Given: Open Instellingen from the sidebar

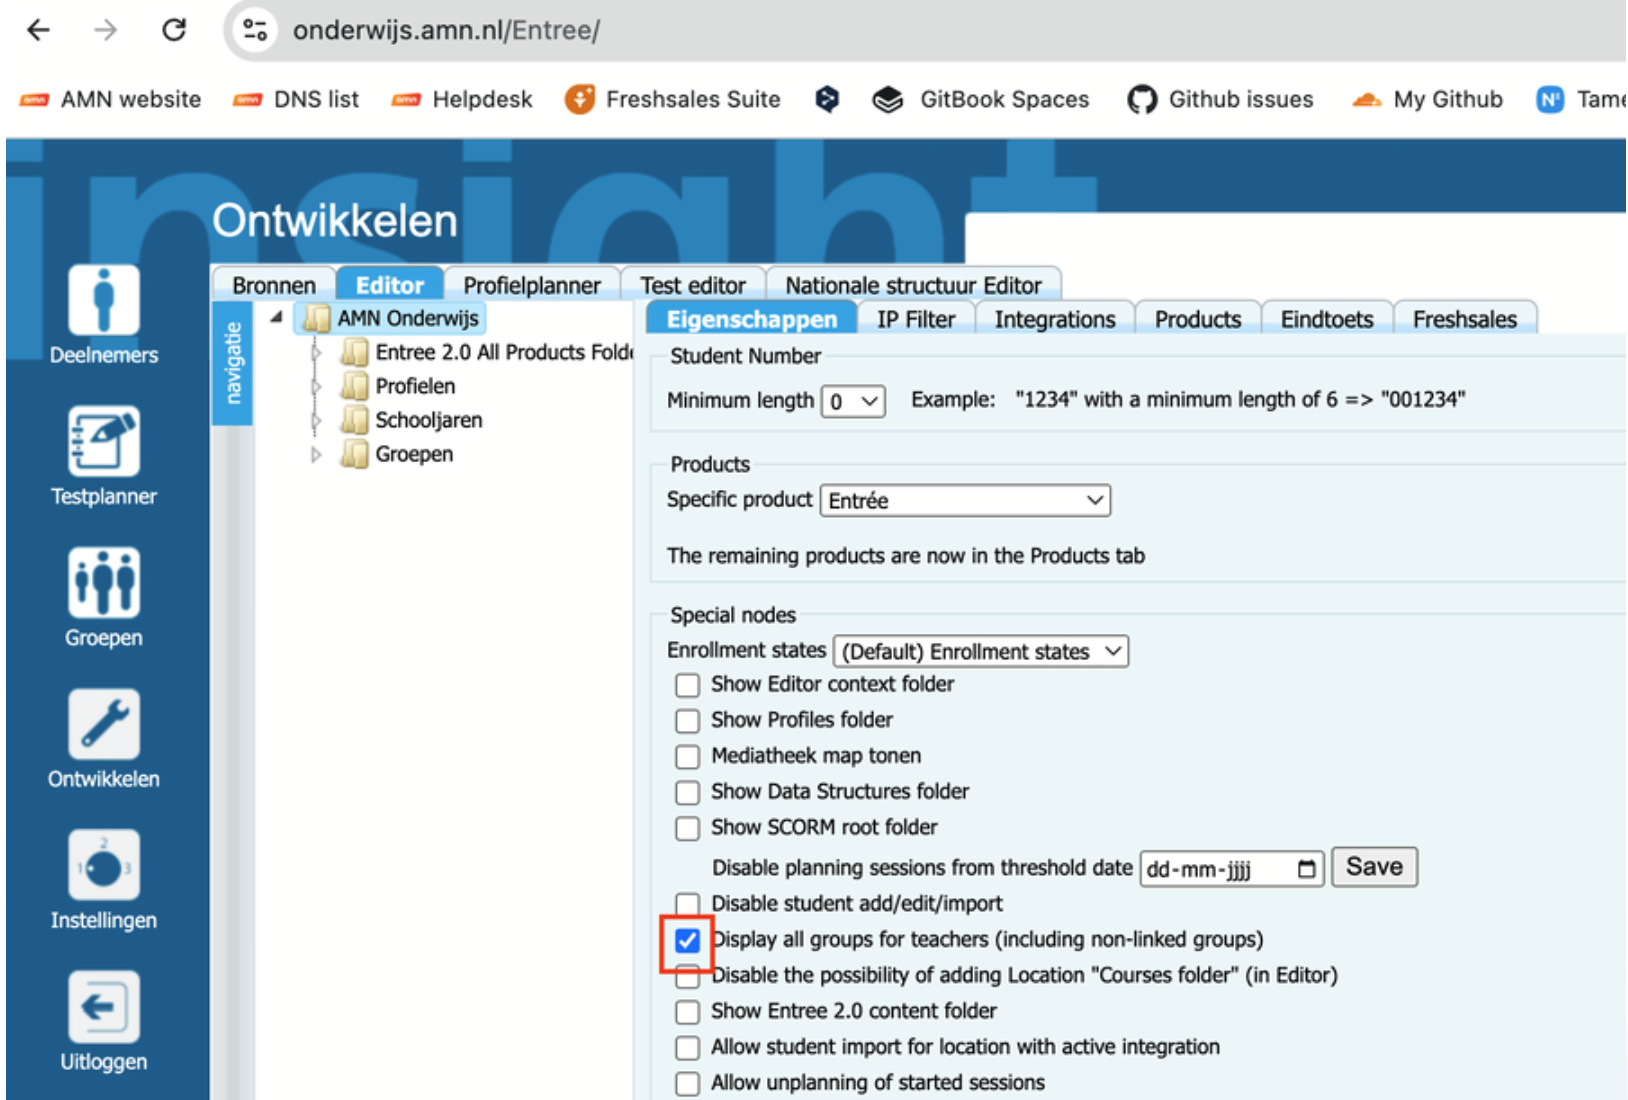Looking at the screenshot, I should (x=103, y=866).
